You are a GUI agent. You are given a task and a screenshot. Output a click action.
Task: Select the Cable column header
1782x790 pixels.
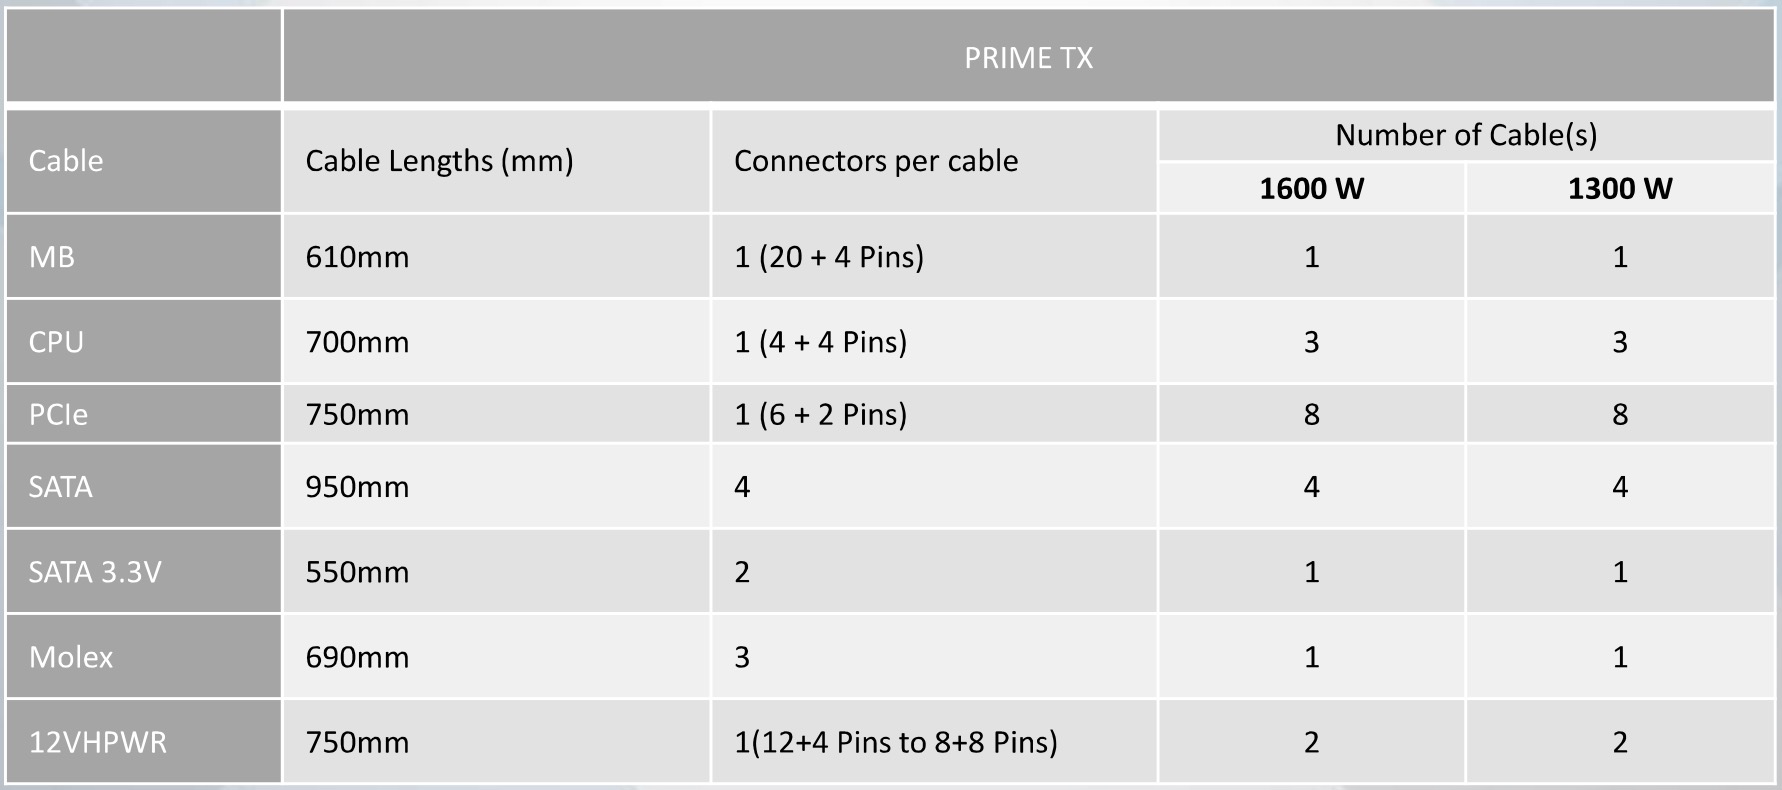pyautogui.click(x=66, y=161)
